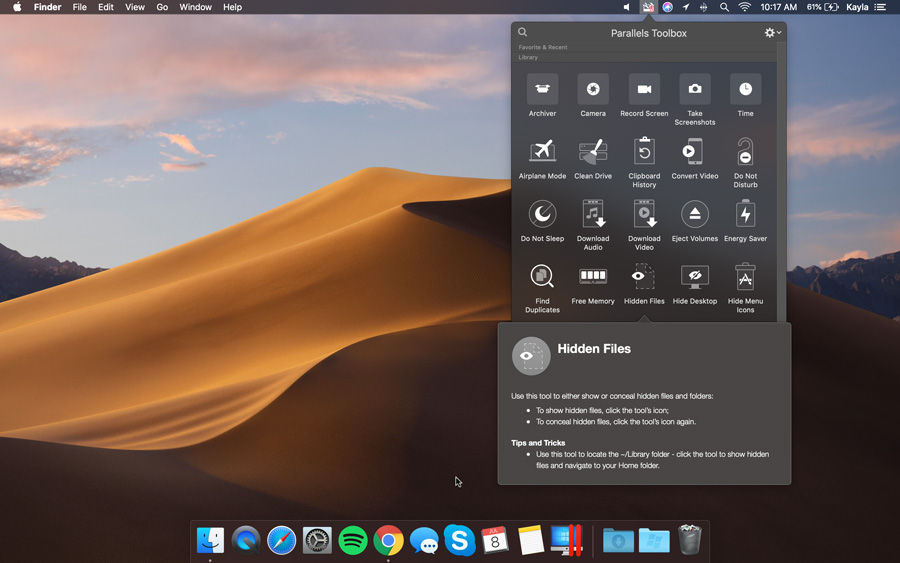Open Parallels Desktop from the Dock

(567, 540)
